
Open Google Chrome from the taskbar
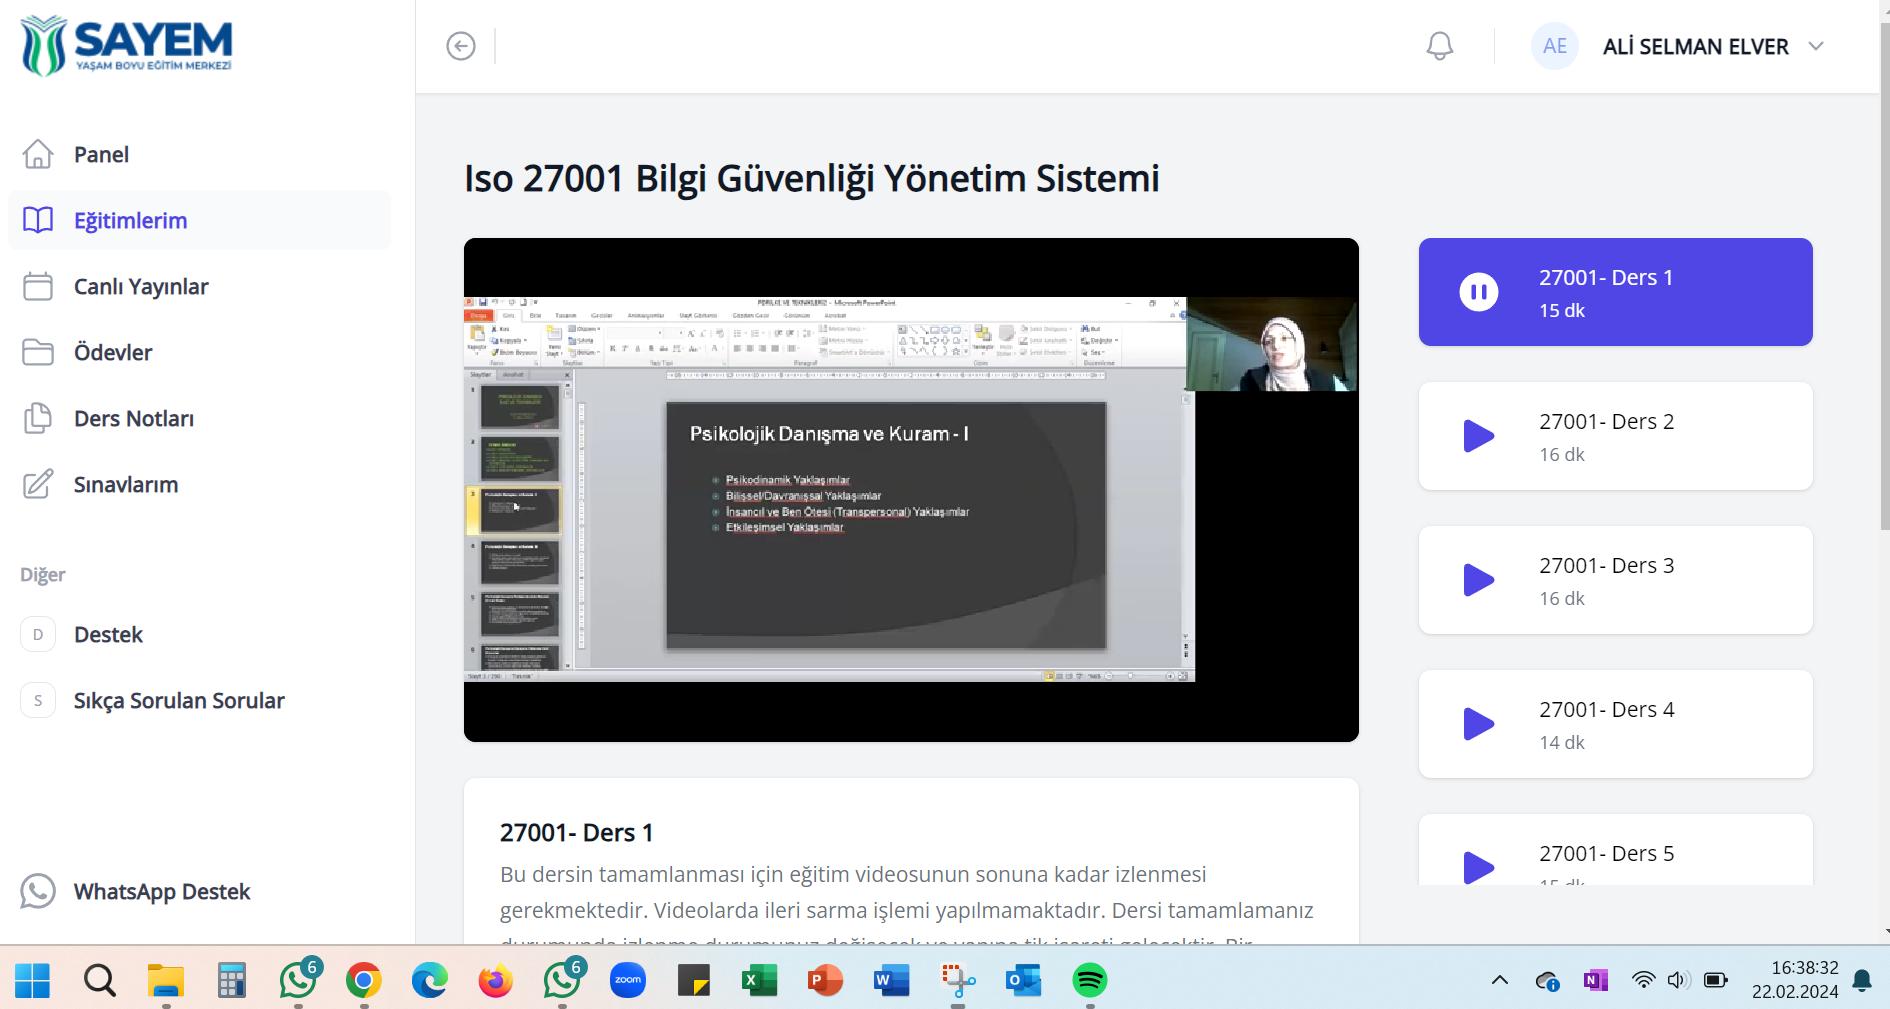click(x=364, y=980)
